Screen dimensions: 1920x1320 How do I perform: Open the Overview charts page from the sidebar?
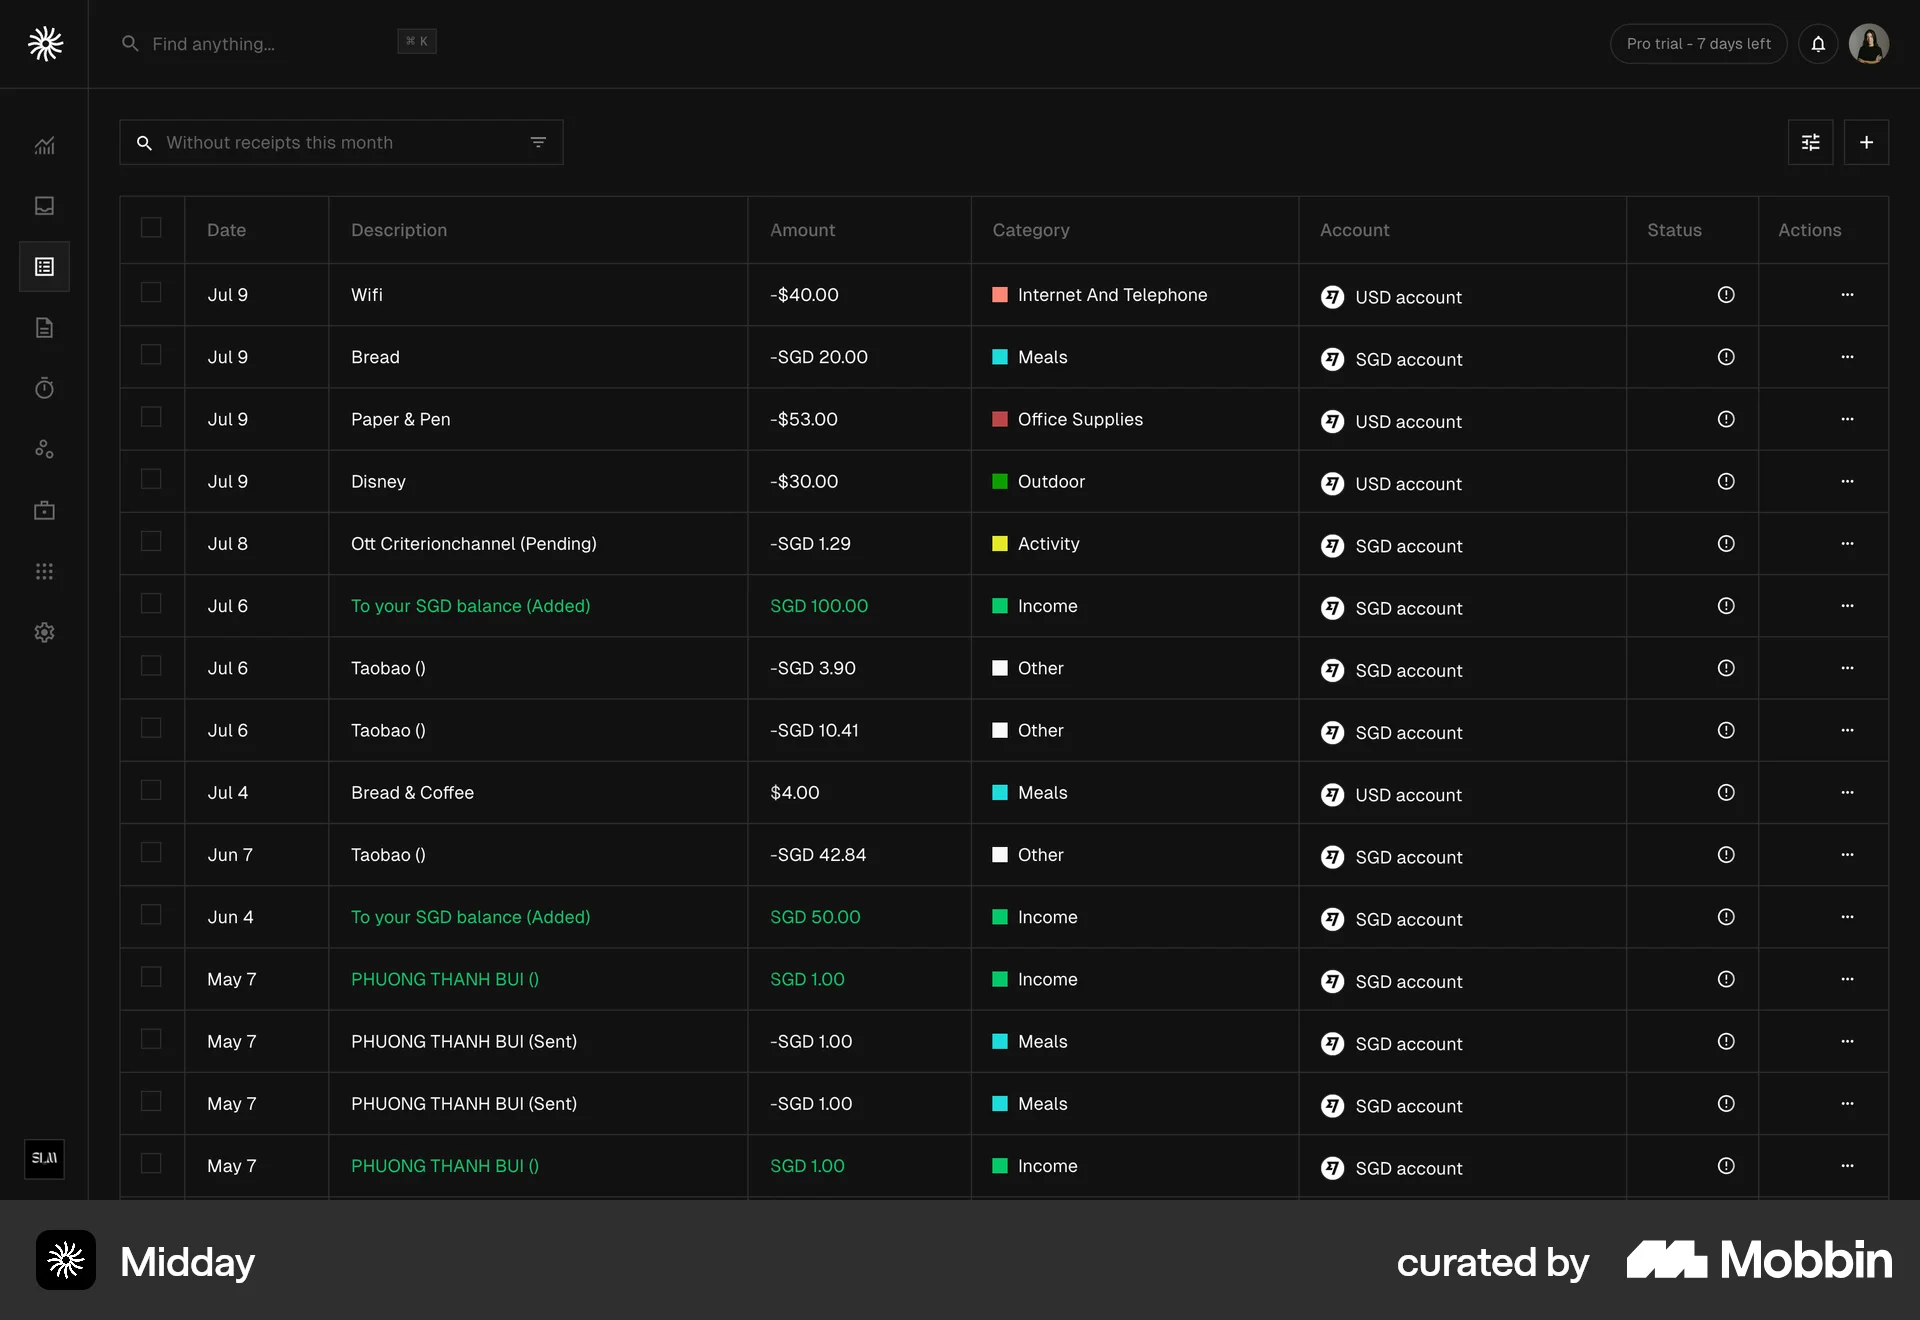click(44, 145)
